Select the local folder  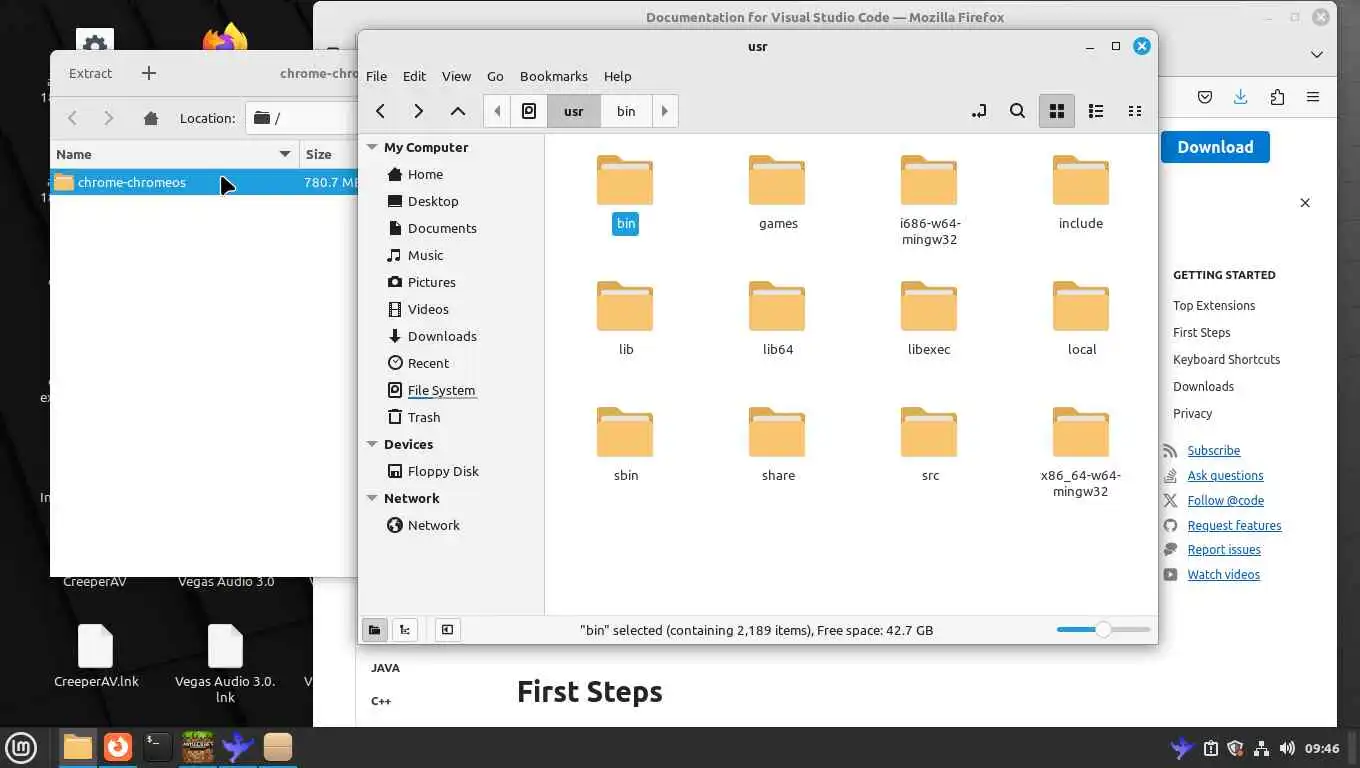point(1081,319)
